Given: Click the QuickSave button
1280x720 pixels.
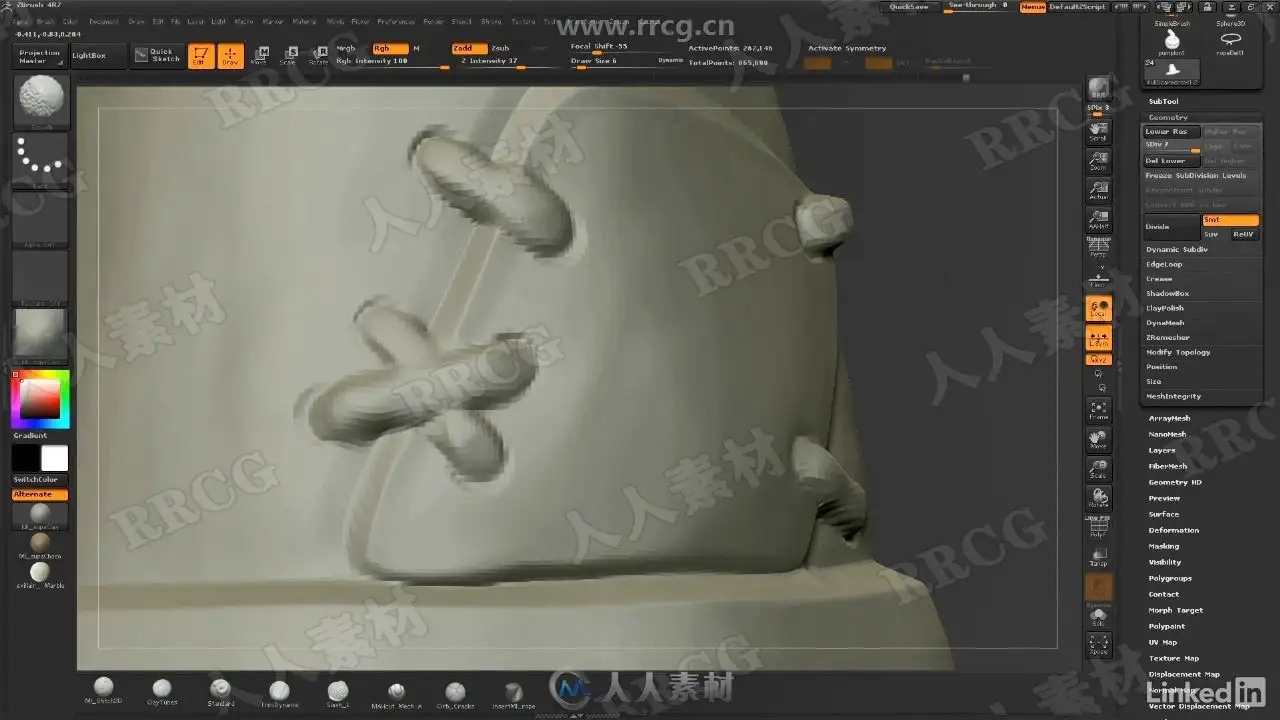Looking at the screenshot, I should point(909,7).
